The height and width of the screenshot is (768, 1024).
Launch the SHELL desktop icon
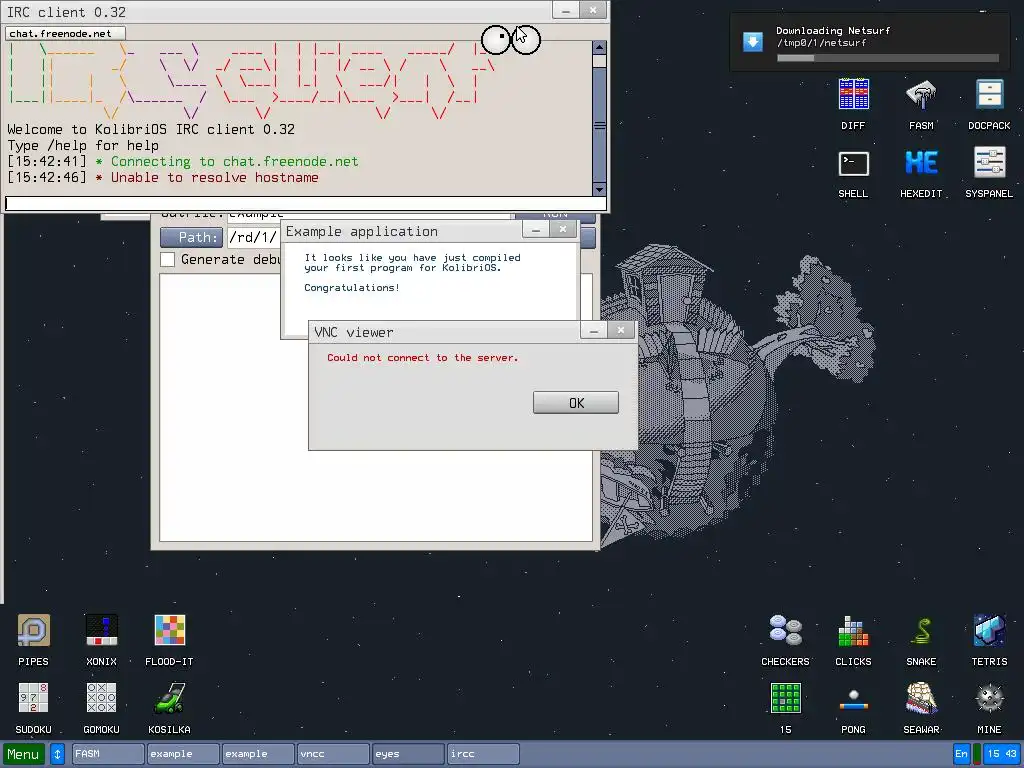pyautogui.click(x=853, y=163)
